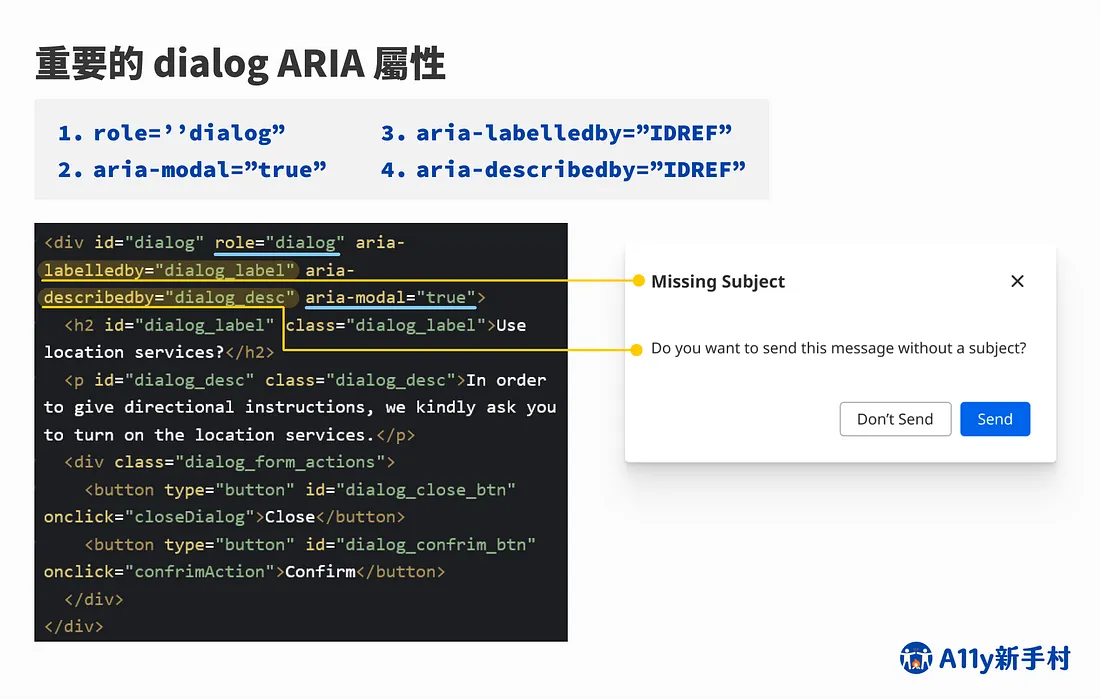This screenshot has height=699, width=1100.
Task: Click onclick="closeDialog" in the code
Action: pos(149,517)
